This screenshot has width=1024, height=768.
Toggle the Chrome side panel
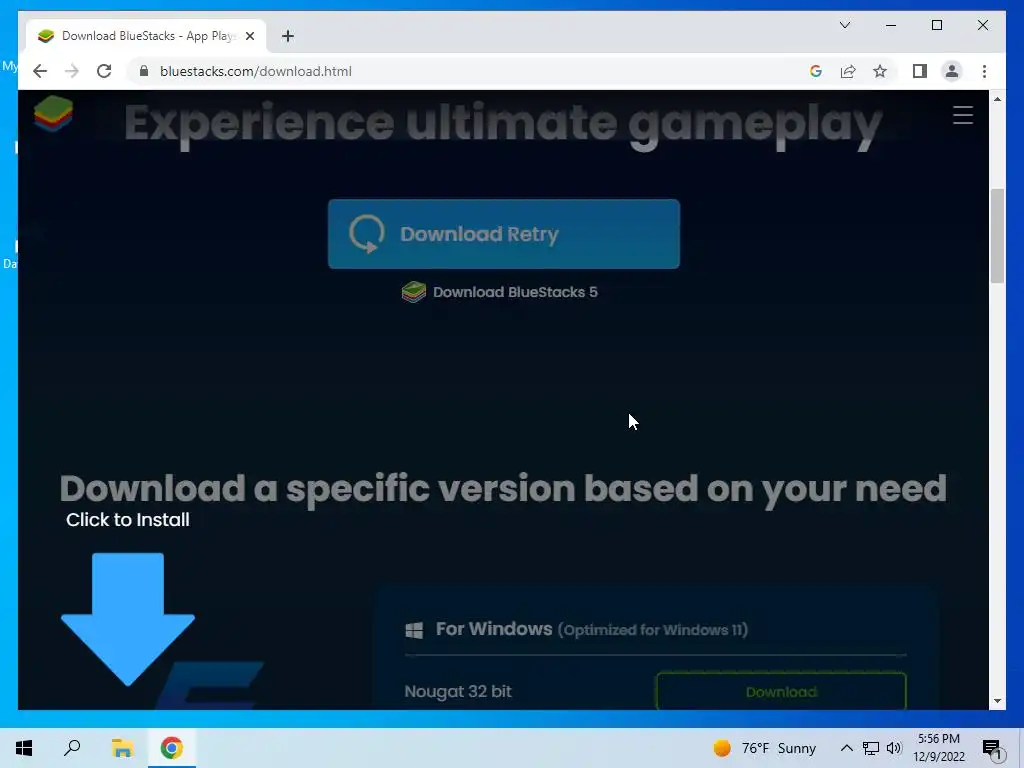point(920,71)
